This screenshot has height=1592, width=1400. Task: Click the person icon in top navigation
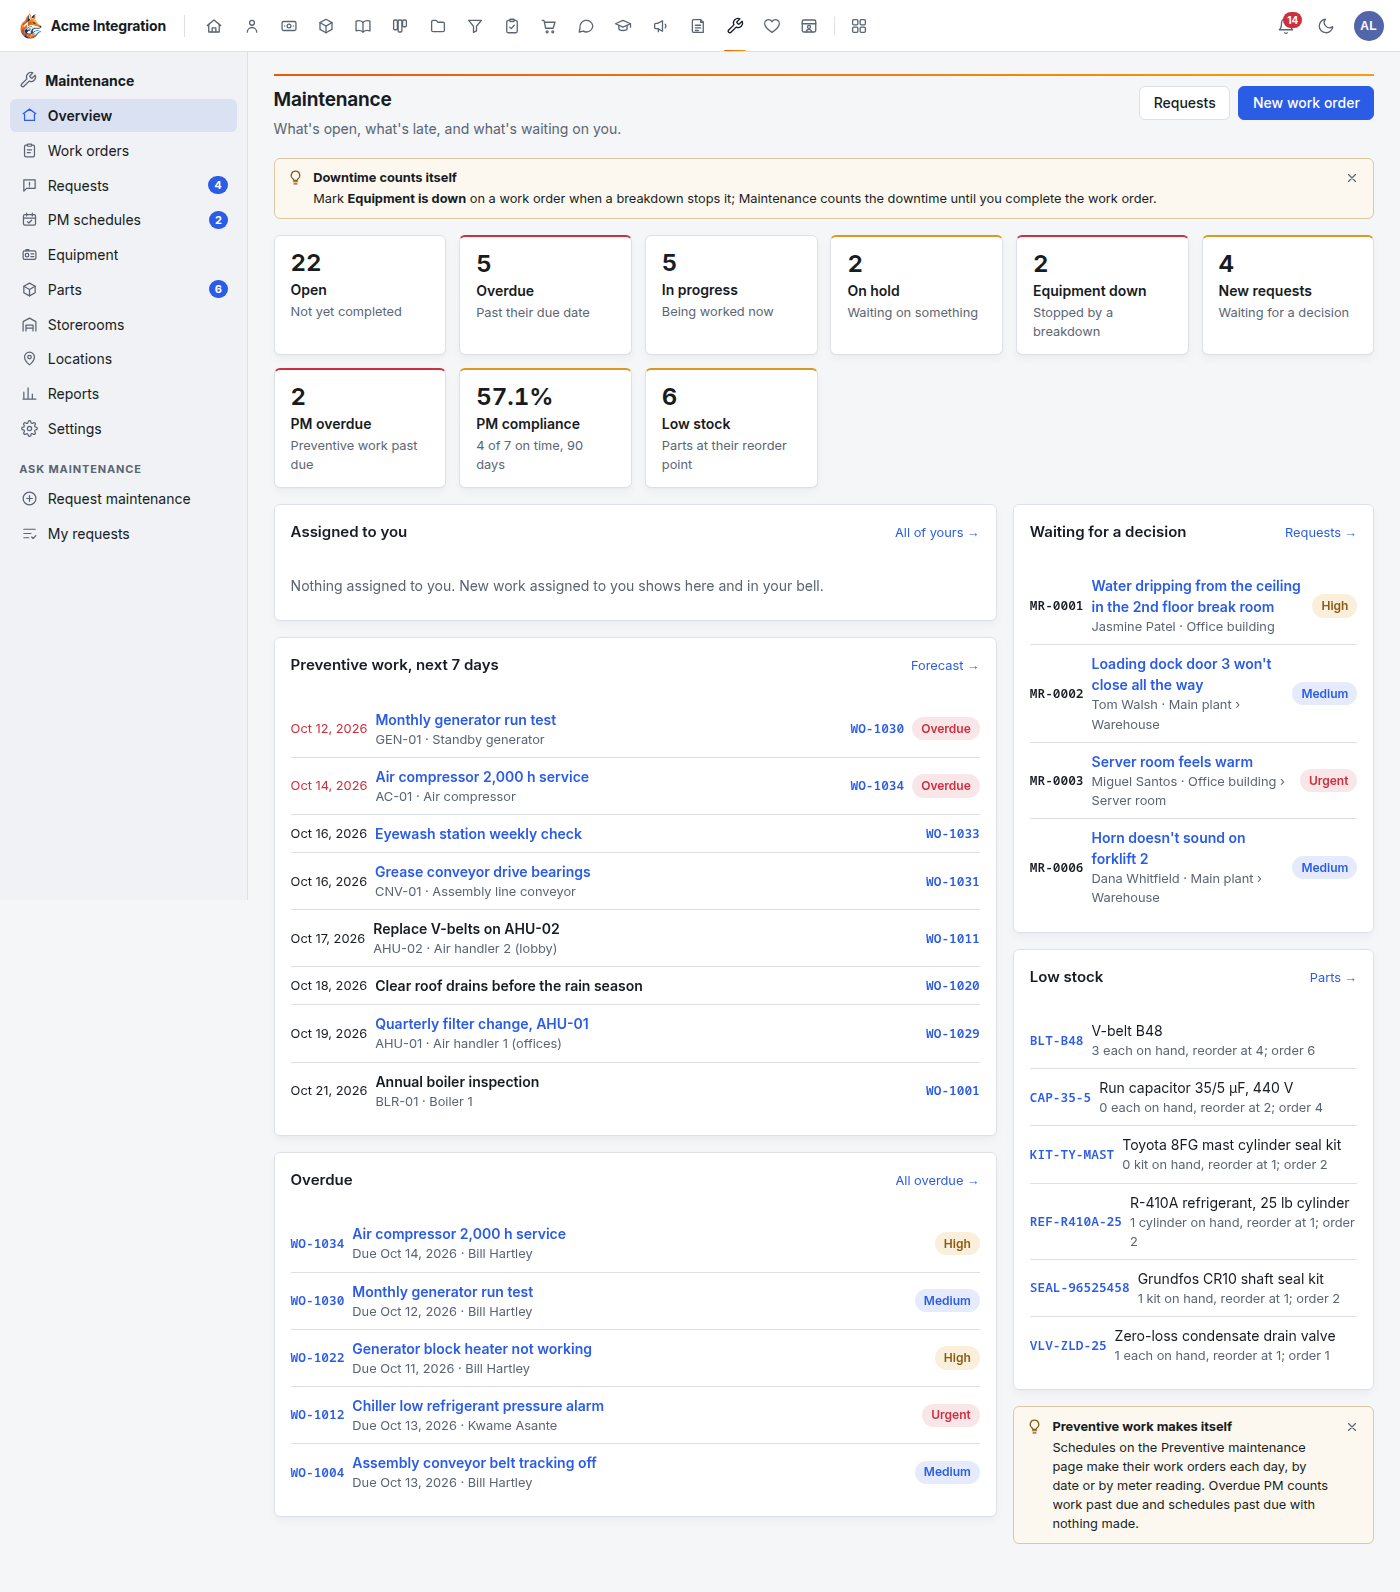(x=252, y=26)
